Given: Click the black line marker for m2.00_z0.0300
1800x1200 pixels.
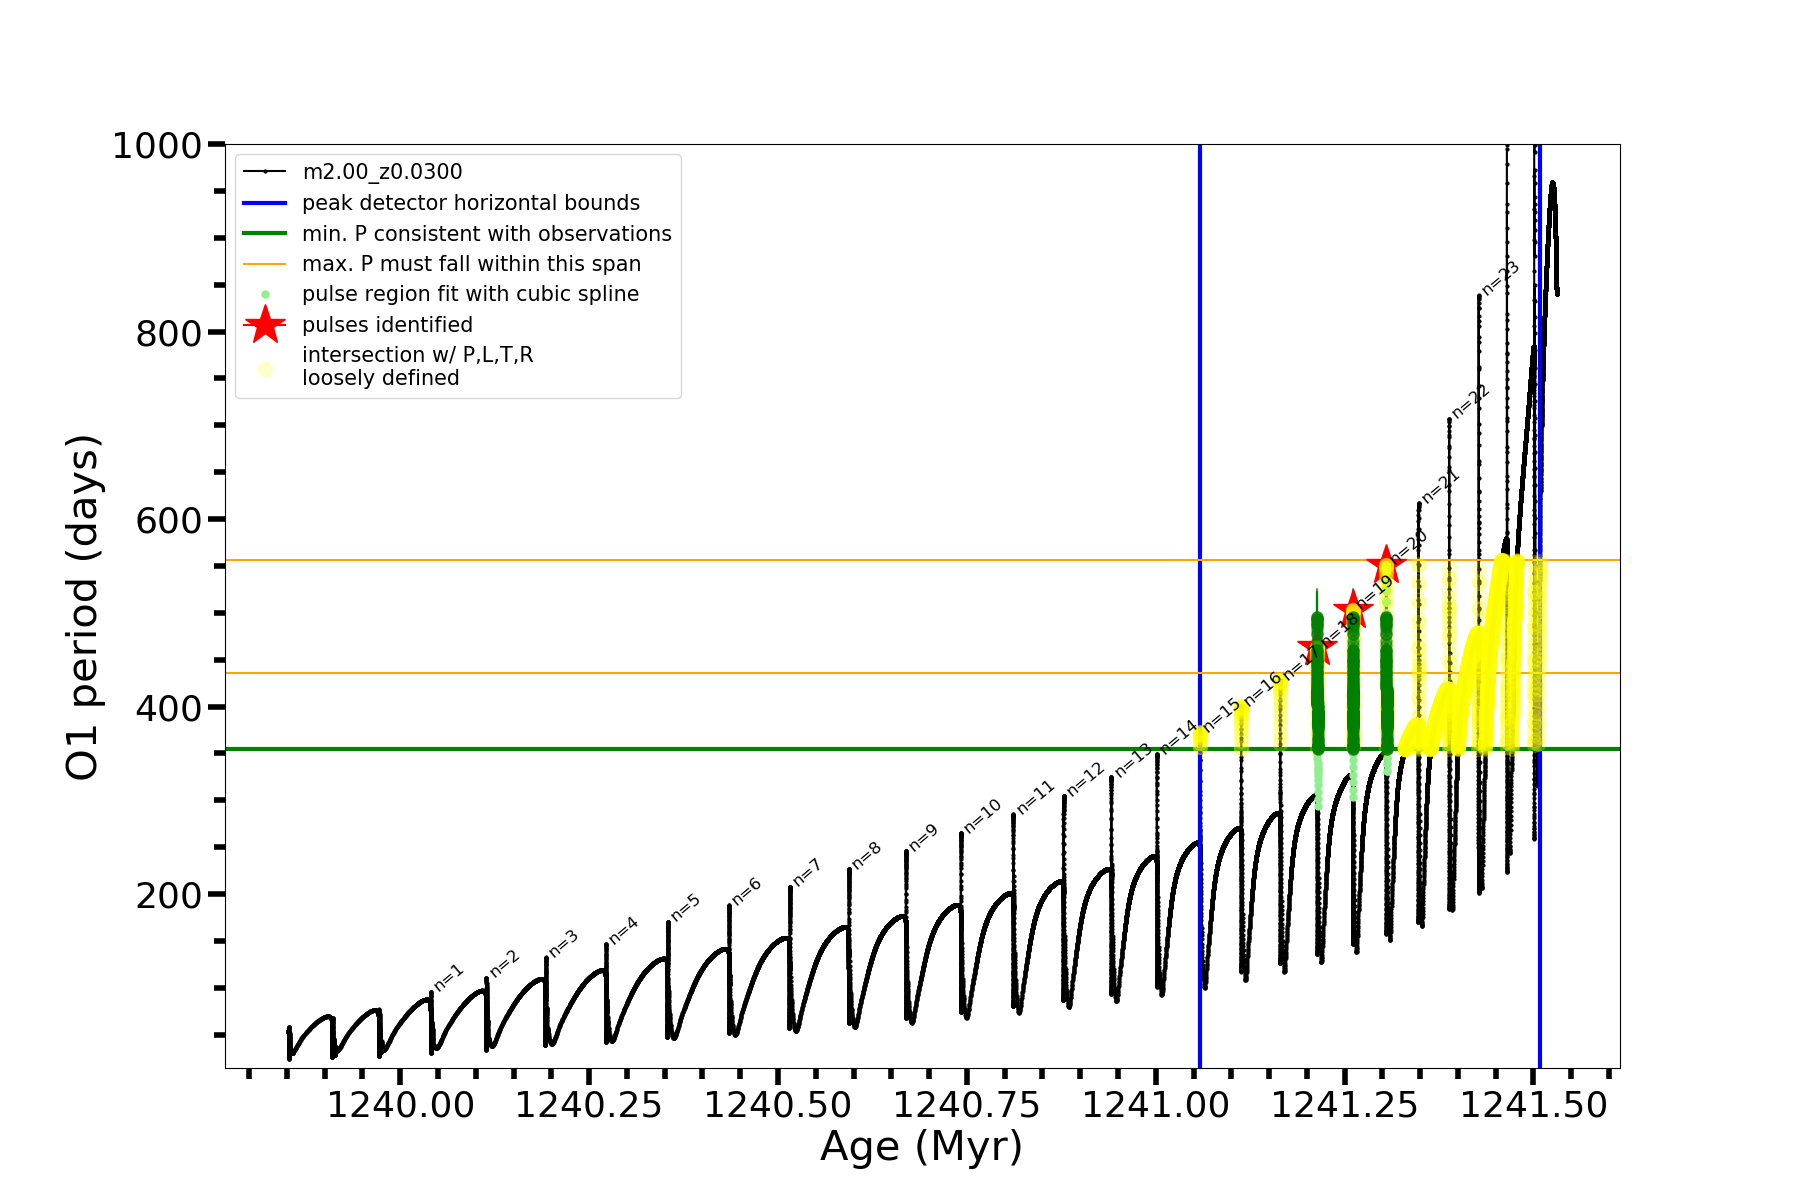Looking at the screenshot, I should 265,172.
